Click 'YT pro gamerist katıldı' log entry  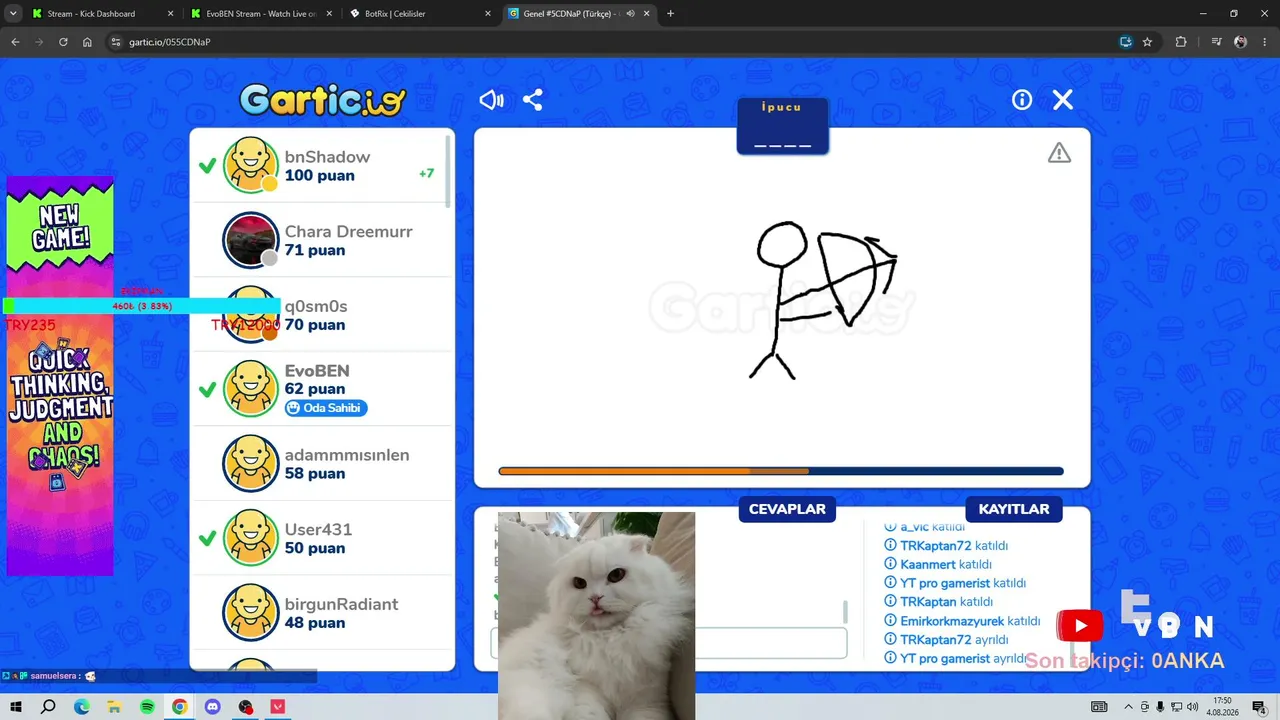point(955,583)
